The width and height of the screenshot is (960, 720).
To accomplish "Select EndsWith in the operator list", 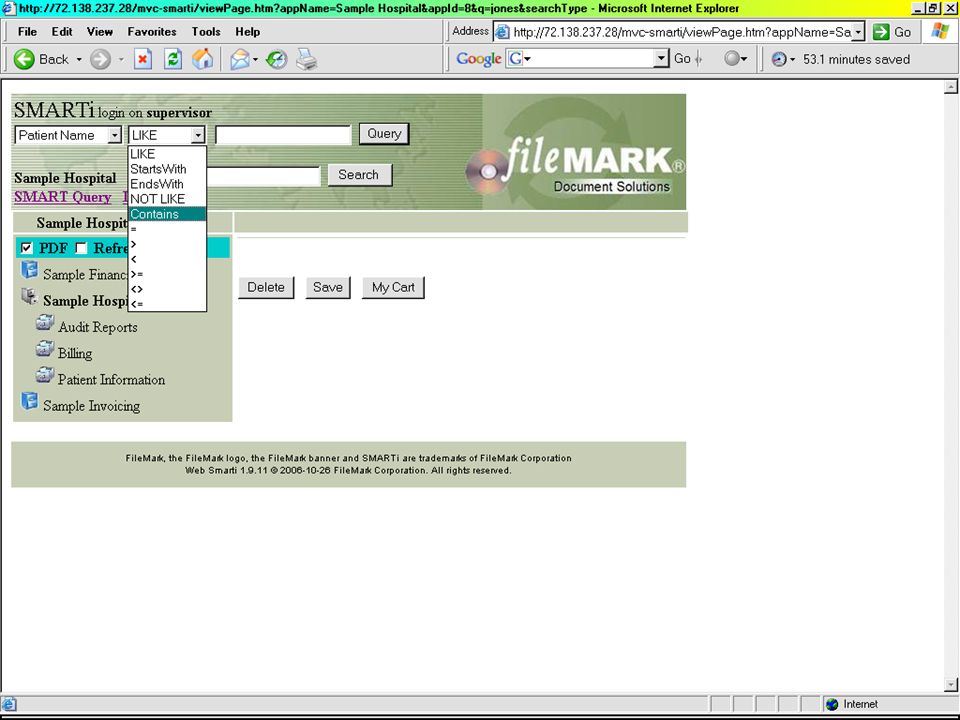I will (167, 184).
